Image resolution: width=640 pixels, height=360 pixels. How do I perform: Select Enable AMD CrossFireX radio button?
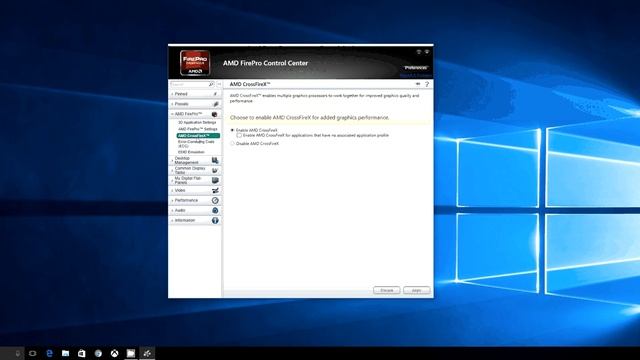pyautogui.click(x=232, y=130)
